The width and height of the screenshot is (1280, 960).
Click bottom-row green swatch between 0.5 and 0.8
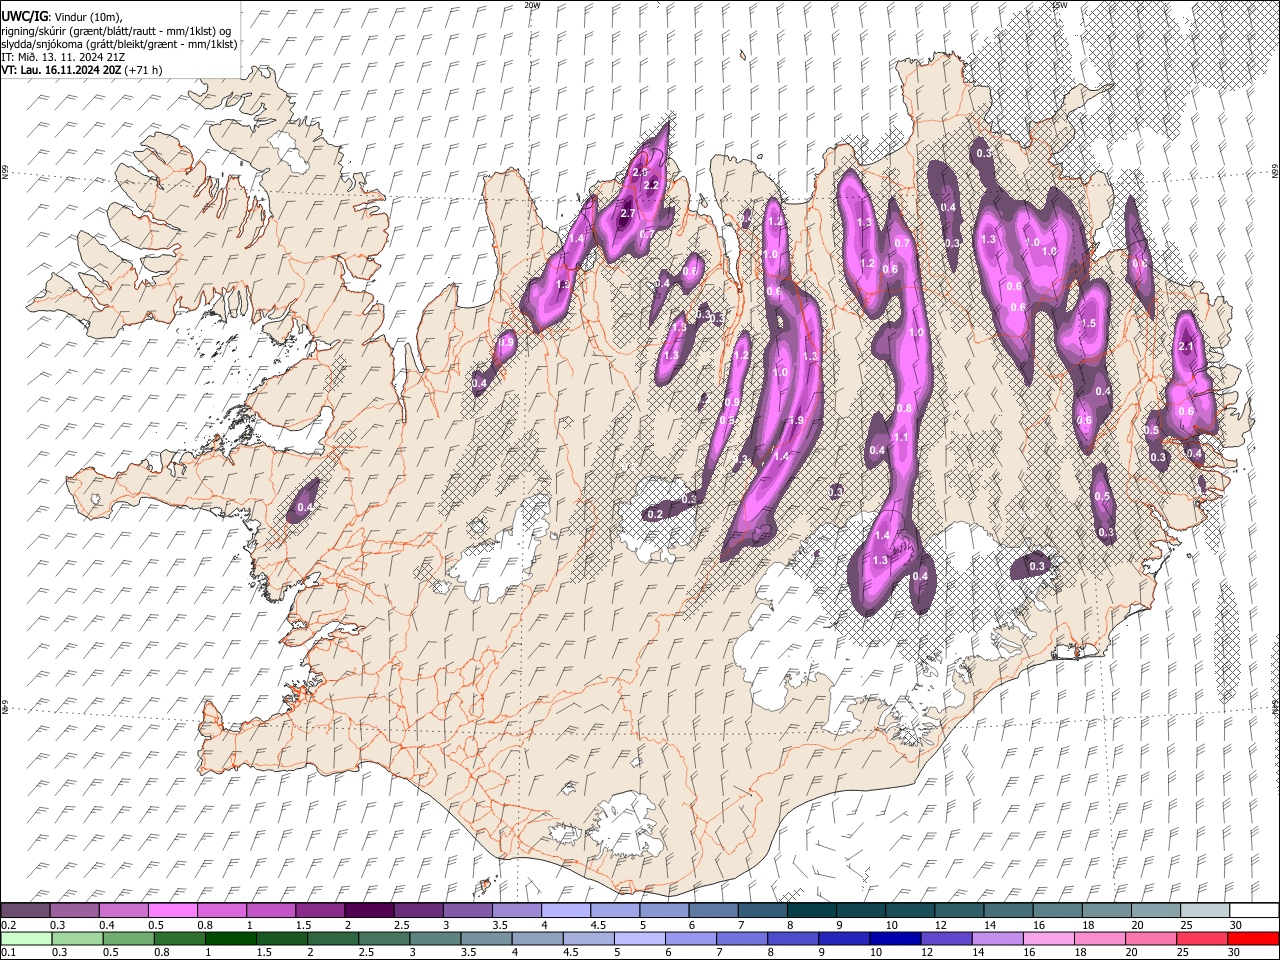pos(128,939)
